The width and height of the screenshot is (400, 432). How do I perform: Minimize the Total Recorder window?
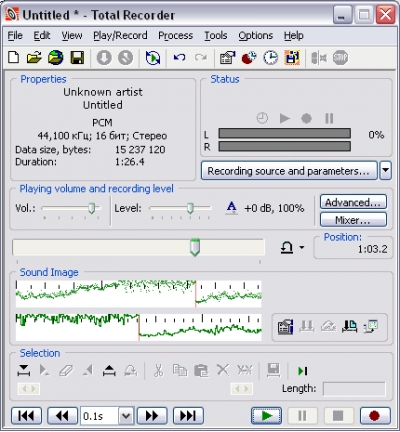click(x=342, y=15)
